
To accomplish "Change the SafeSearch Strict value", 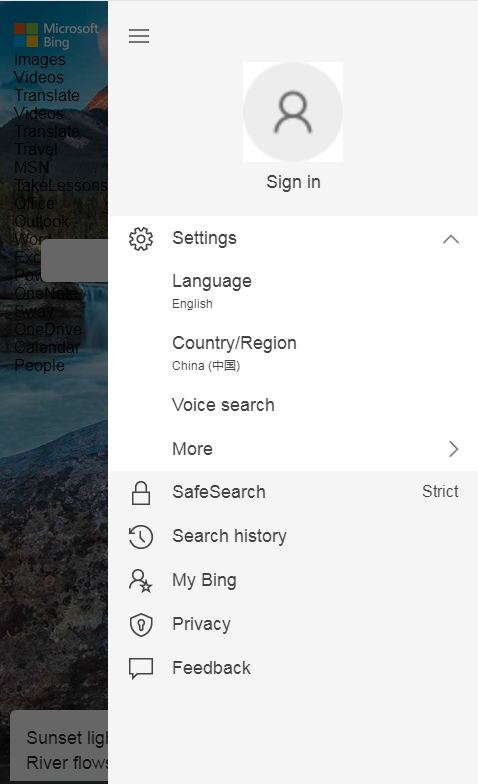I will click(x=440, y=492).
